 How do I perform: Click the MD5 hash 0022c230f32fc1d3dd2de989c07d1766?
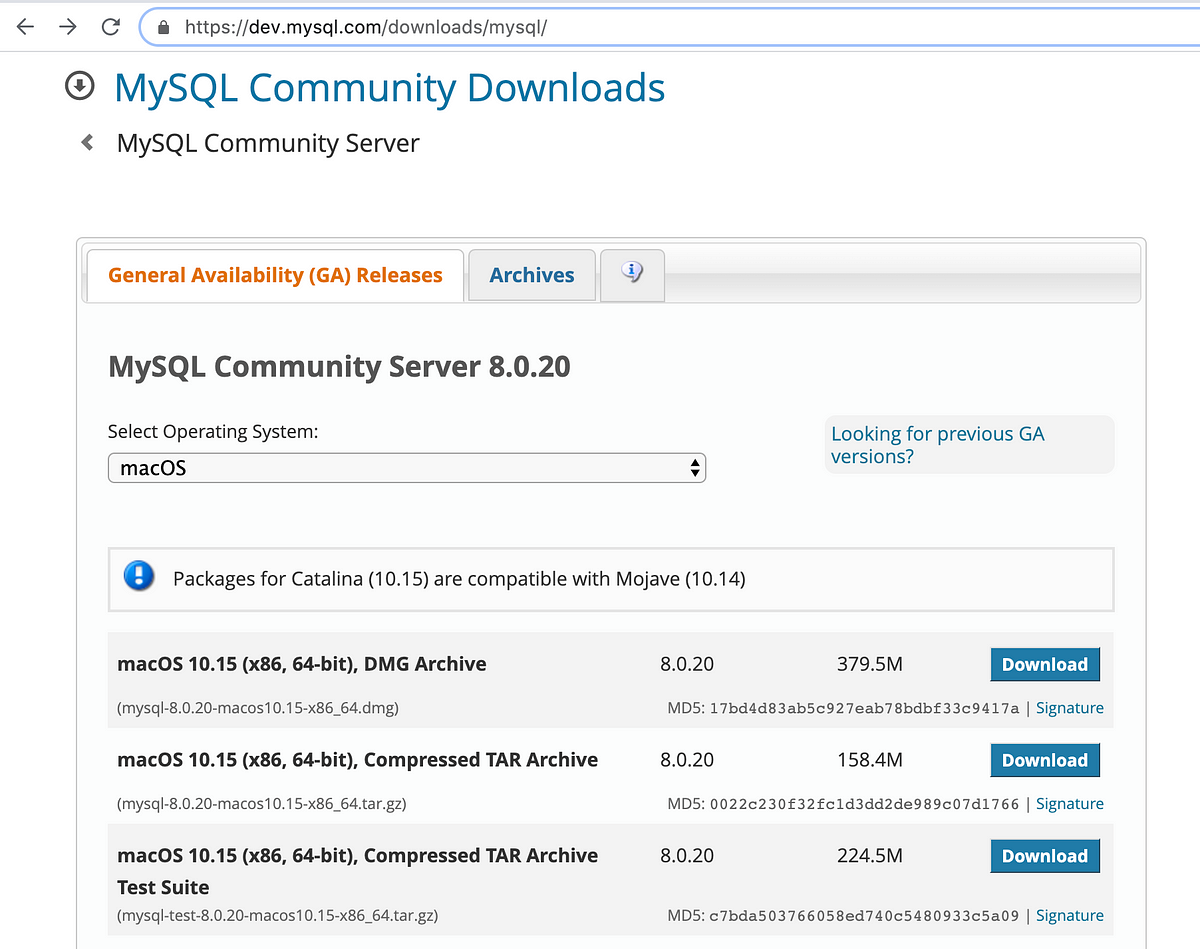[864, 804]
